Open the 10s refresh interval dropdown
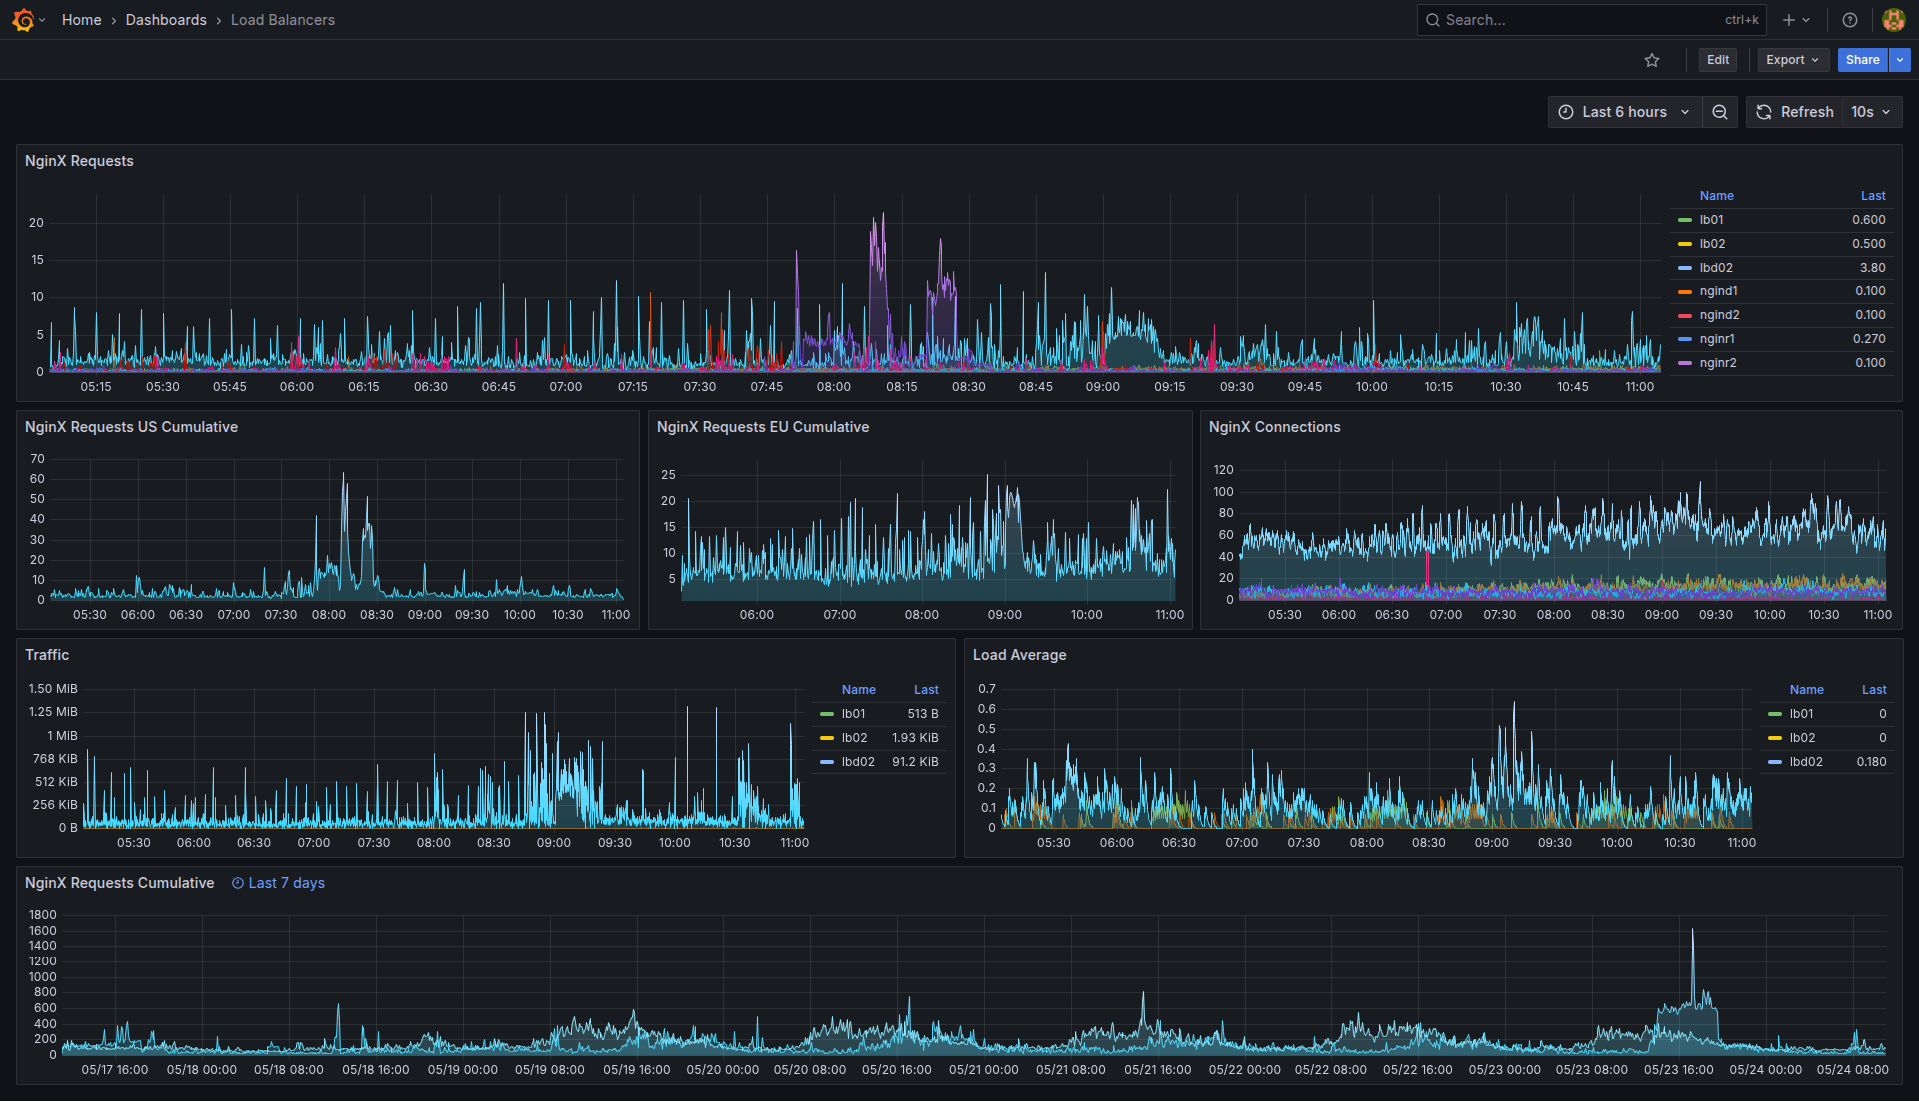 coord(1871,112)
